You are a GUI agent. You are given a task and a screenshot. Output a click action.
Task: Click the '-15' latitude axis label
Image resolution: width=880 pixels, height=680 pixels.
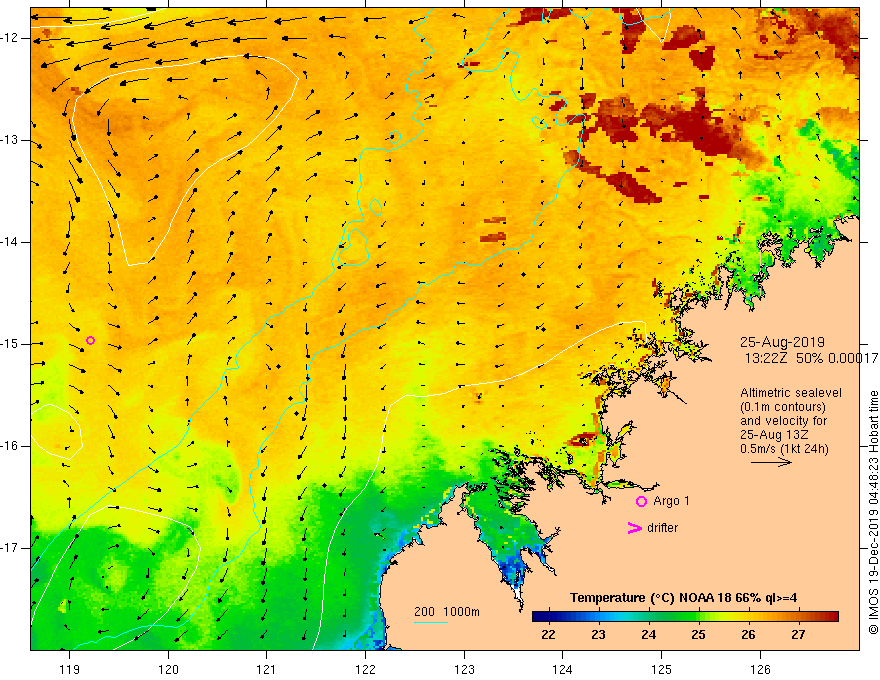11,344
